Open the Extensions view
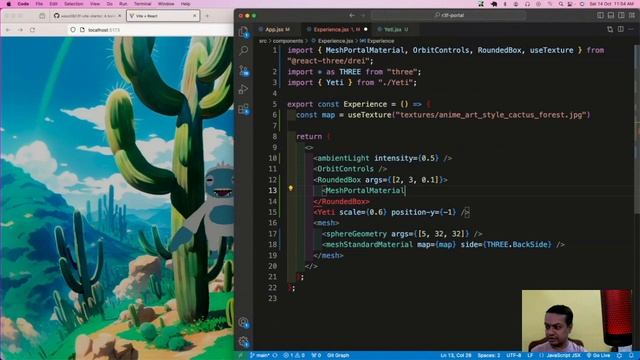This screenshot has width=640, height=360. coord(244,109)
